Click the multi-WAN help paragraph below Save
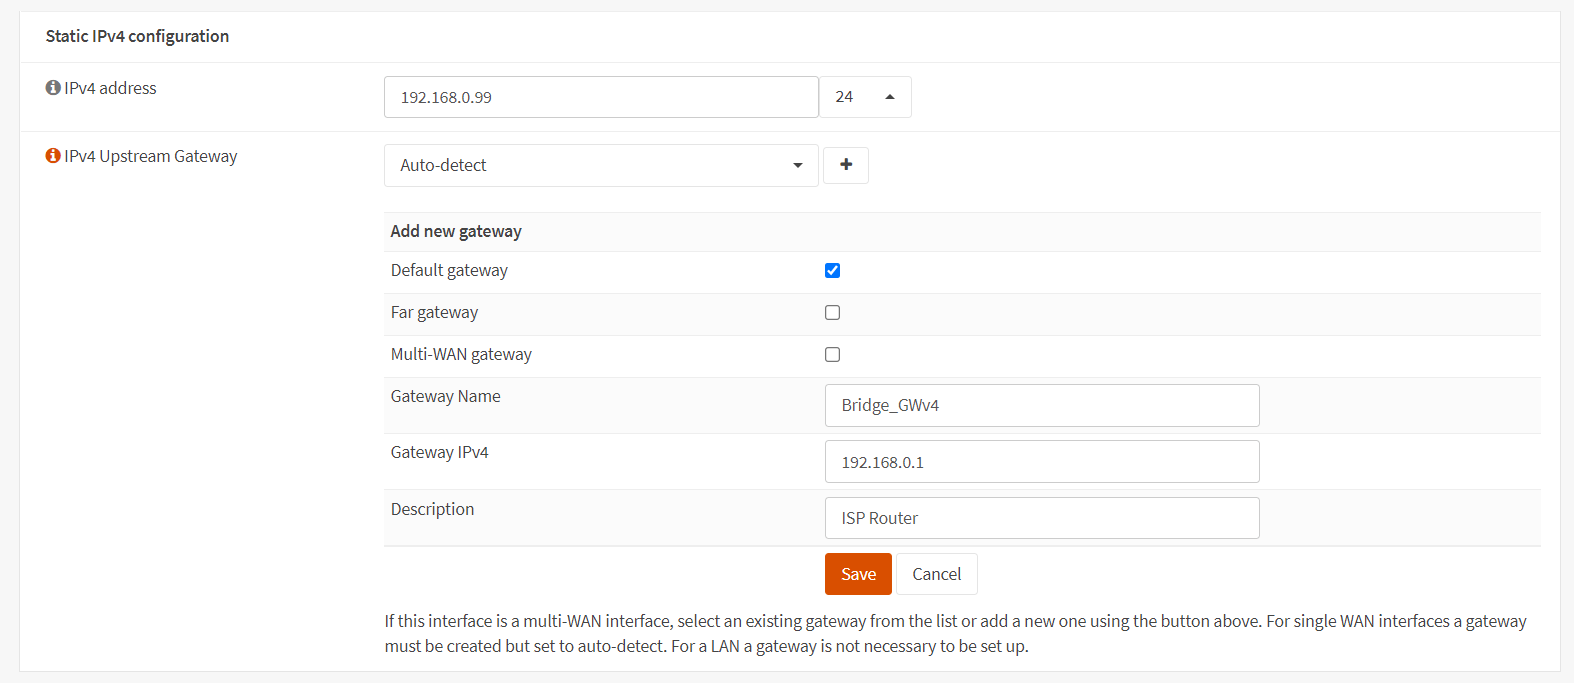1574x683 pixels. pyautogui.click(x=955, y=633)
